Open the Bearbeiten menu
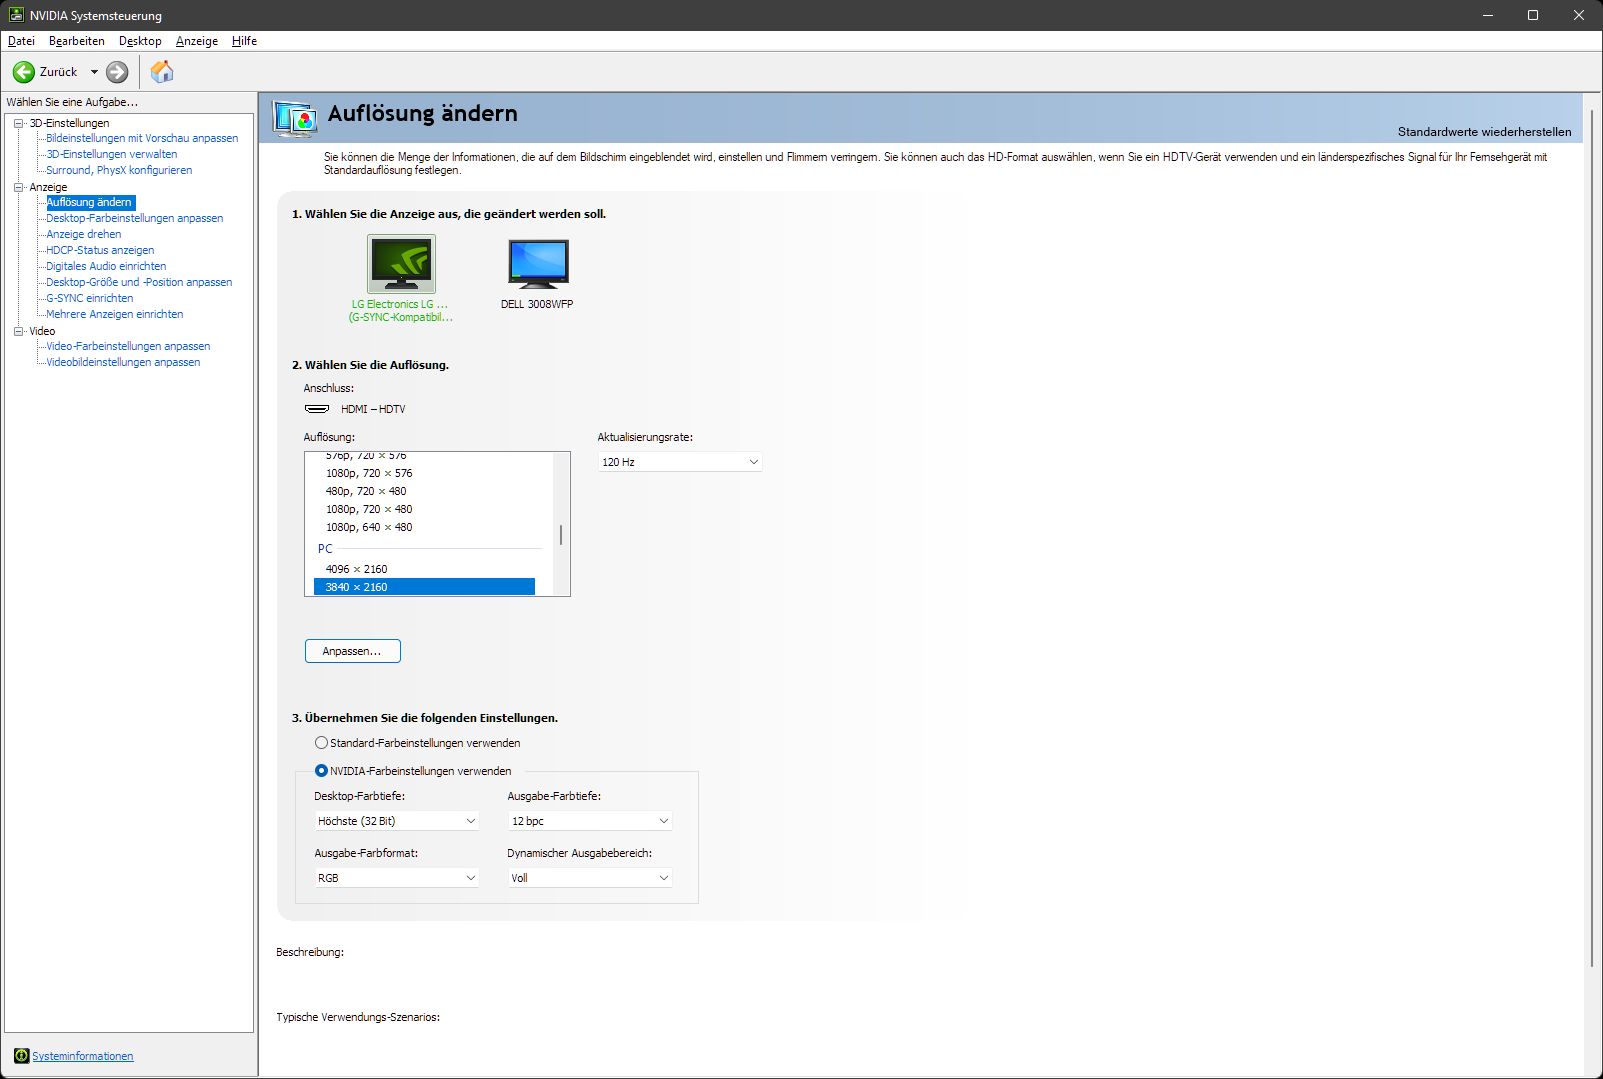Screen dimensions: 1603x1079 (76, 41)
